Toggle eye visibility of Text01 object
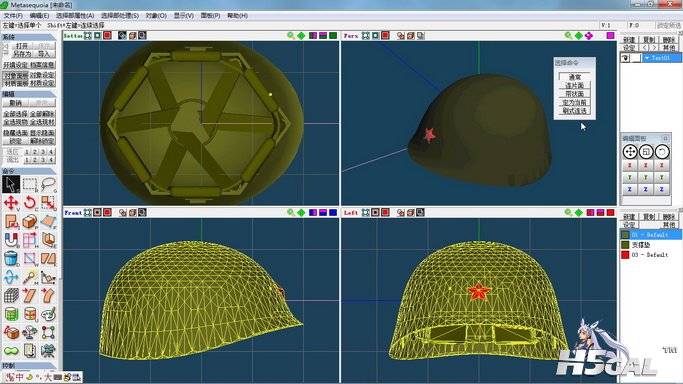Image resolution: width=683 pixels, height=384 pixels. tap(625, 58)
